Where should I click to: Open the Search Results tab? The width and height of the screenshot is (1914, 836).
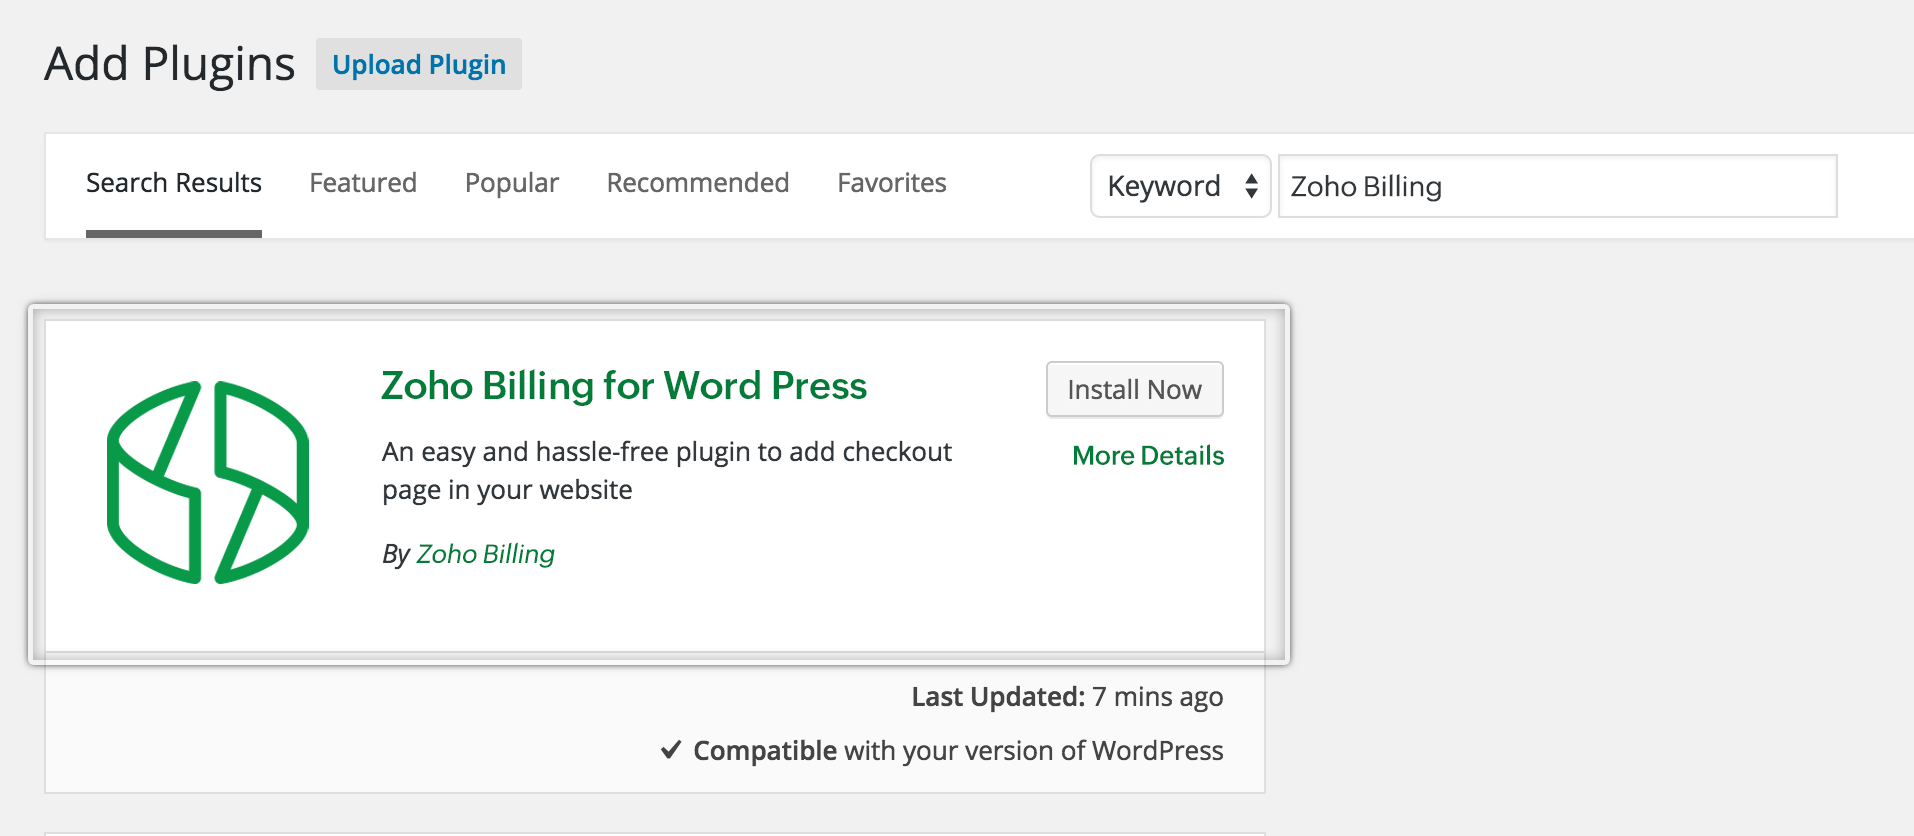[174, 184]
